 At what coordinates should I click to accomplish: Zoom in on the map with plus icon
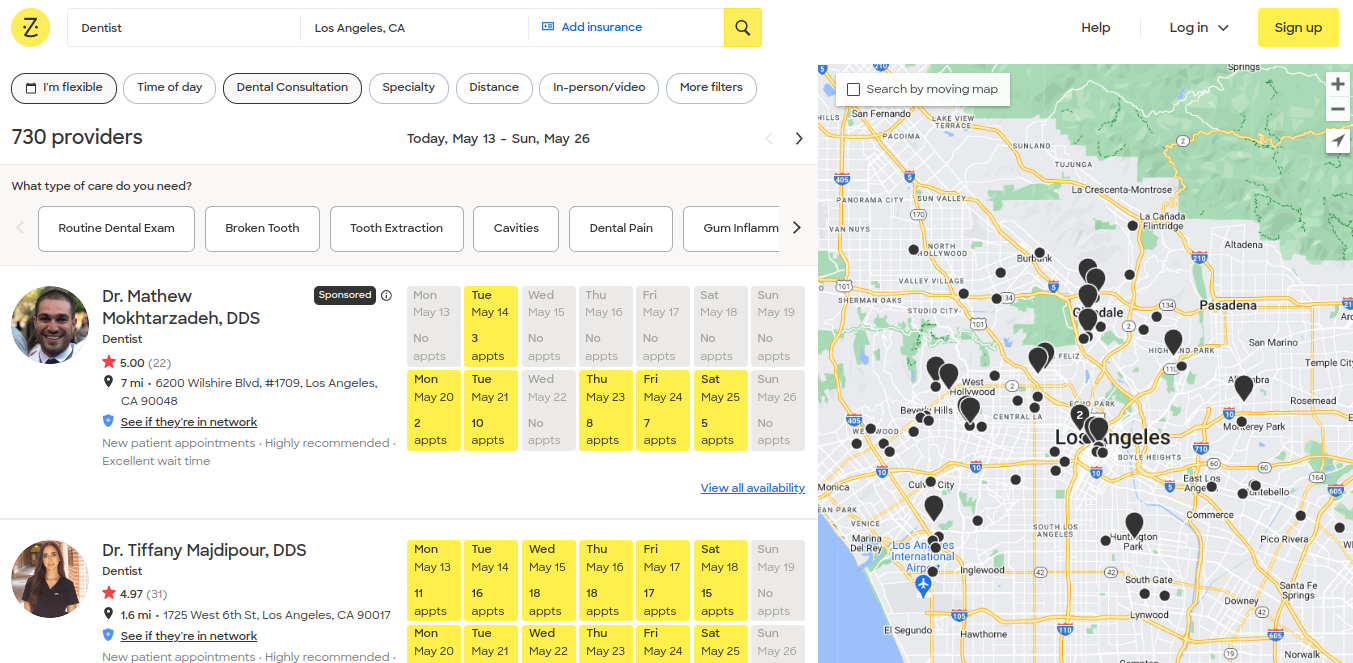pos(1338,85)
